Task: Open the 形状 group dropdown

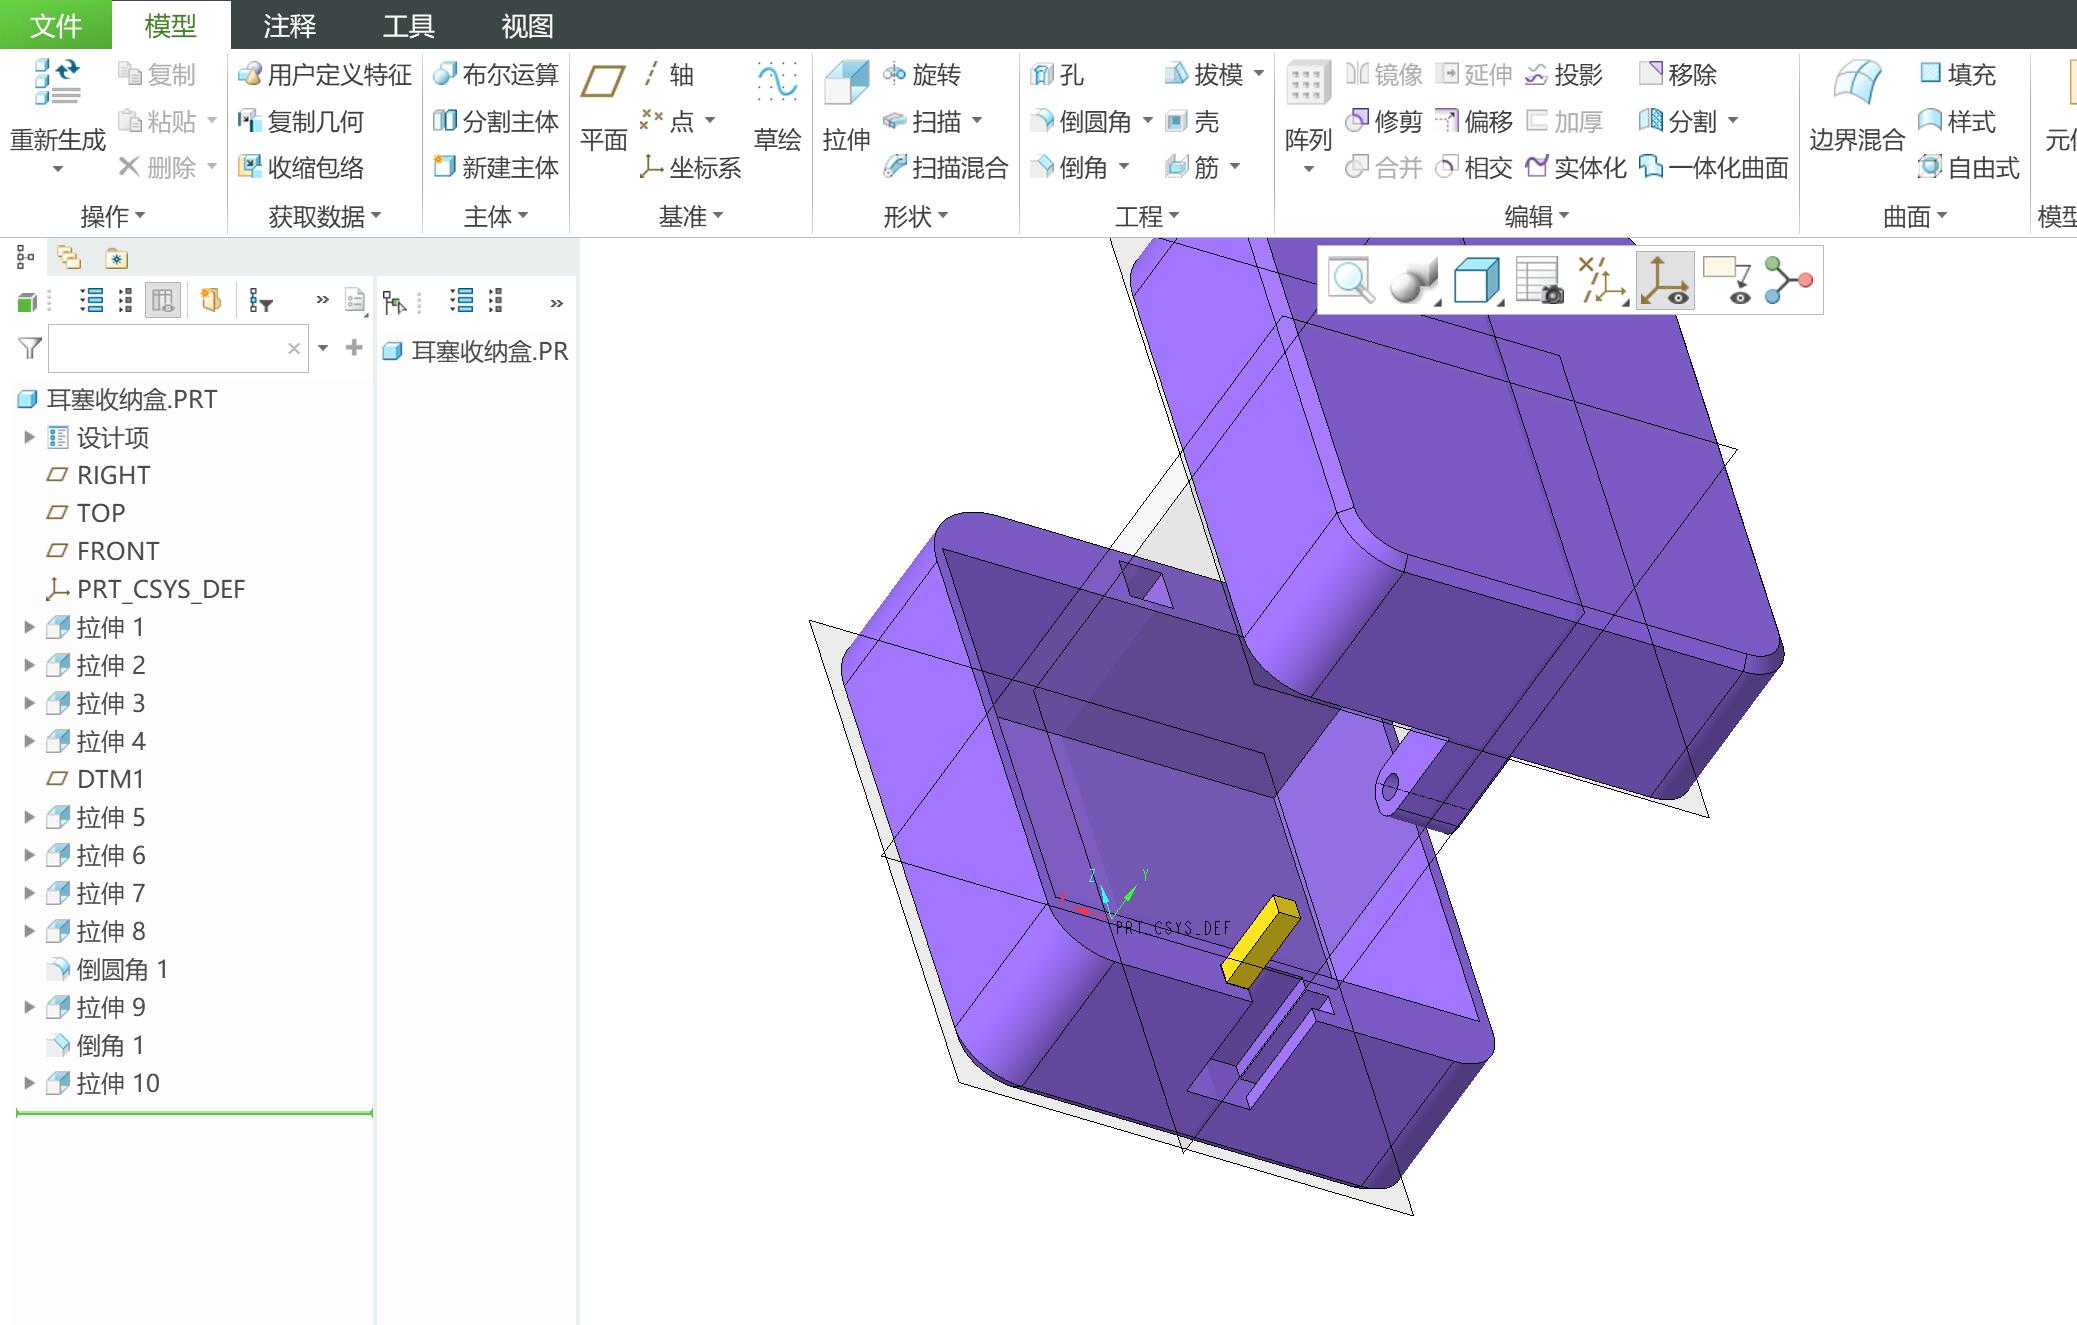Action: point(915,216)
